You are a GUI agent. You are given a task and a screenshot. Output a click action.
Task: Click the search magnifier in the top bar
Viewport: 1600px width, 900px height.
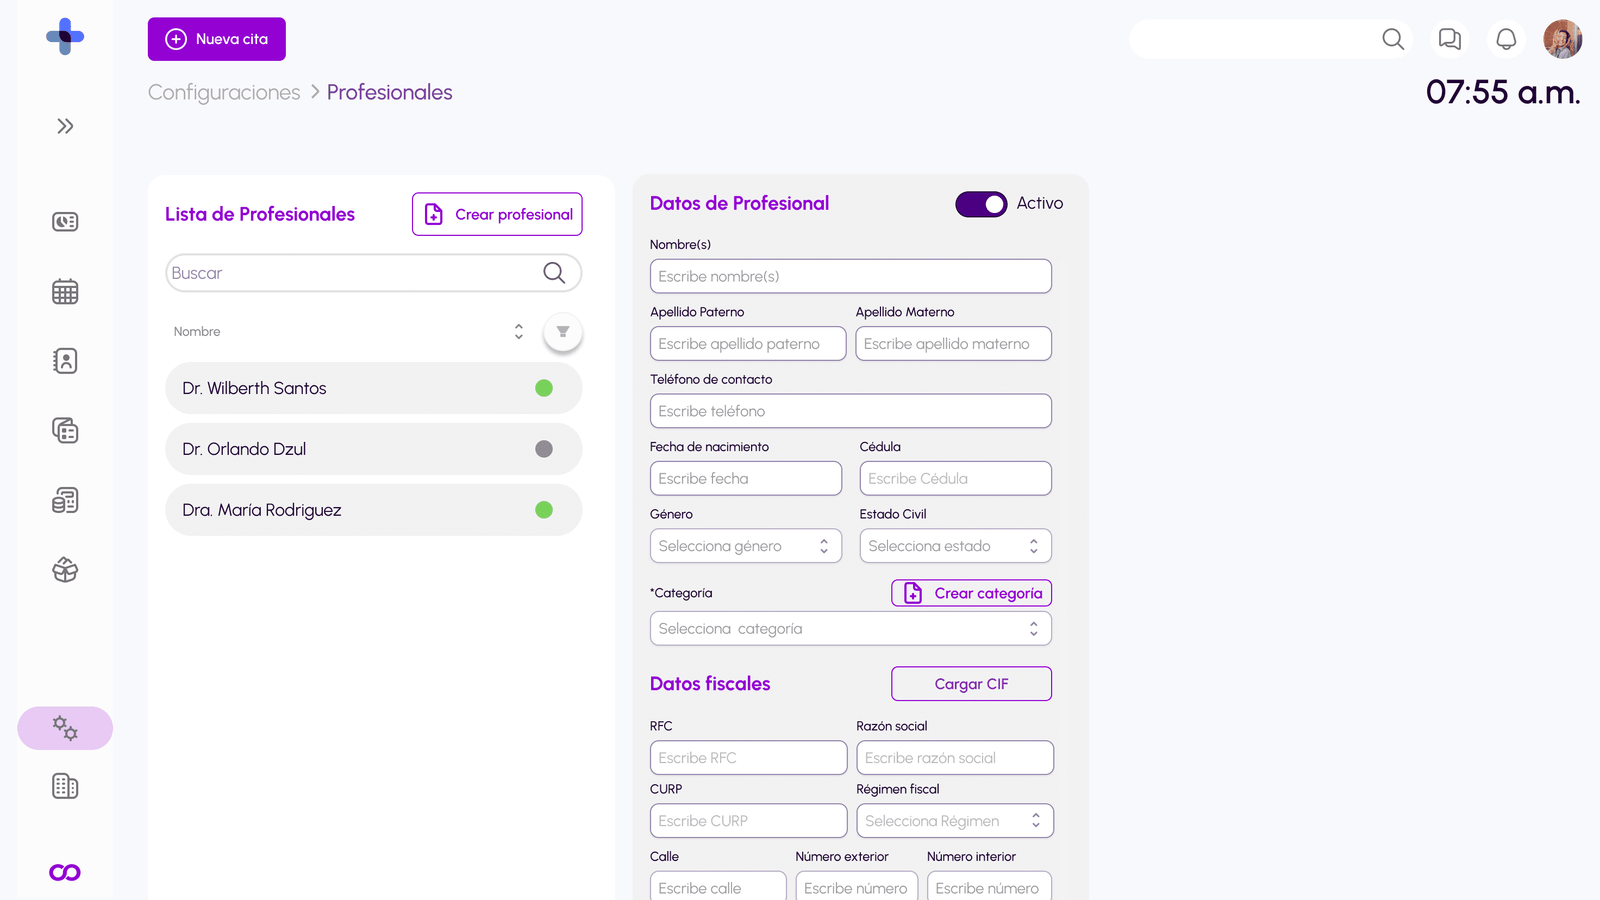[1392, 39]
